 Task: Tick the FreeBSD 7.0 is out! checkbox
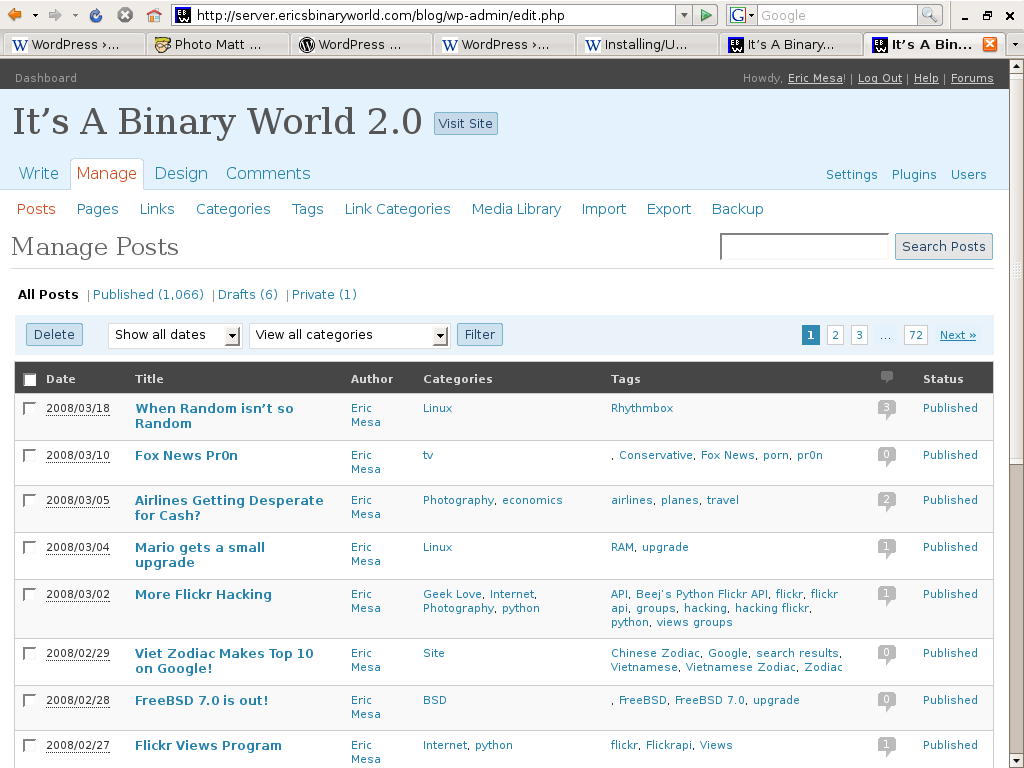coord(29,701)
